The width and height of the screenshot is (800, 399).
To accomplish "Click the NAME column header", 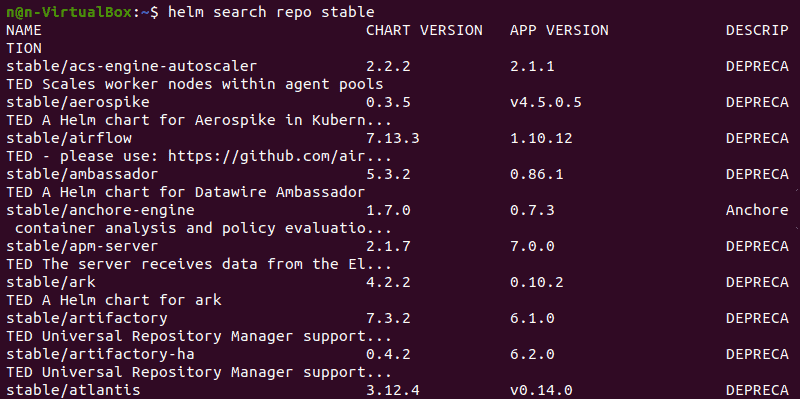I will (x=23, y=31).
